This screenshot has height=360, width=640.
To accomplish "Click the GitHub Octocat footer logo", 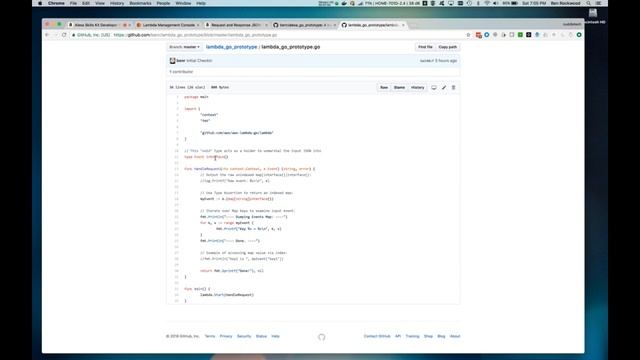I will (322, 337).
